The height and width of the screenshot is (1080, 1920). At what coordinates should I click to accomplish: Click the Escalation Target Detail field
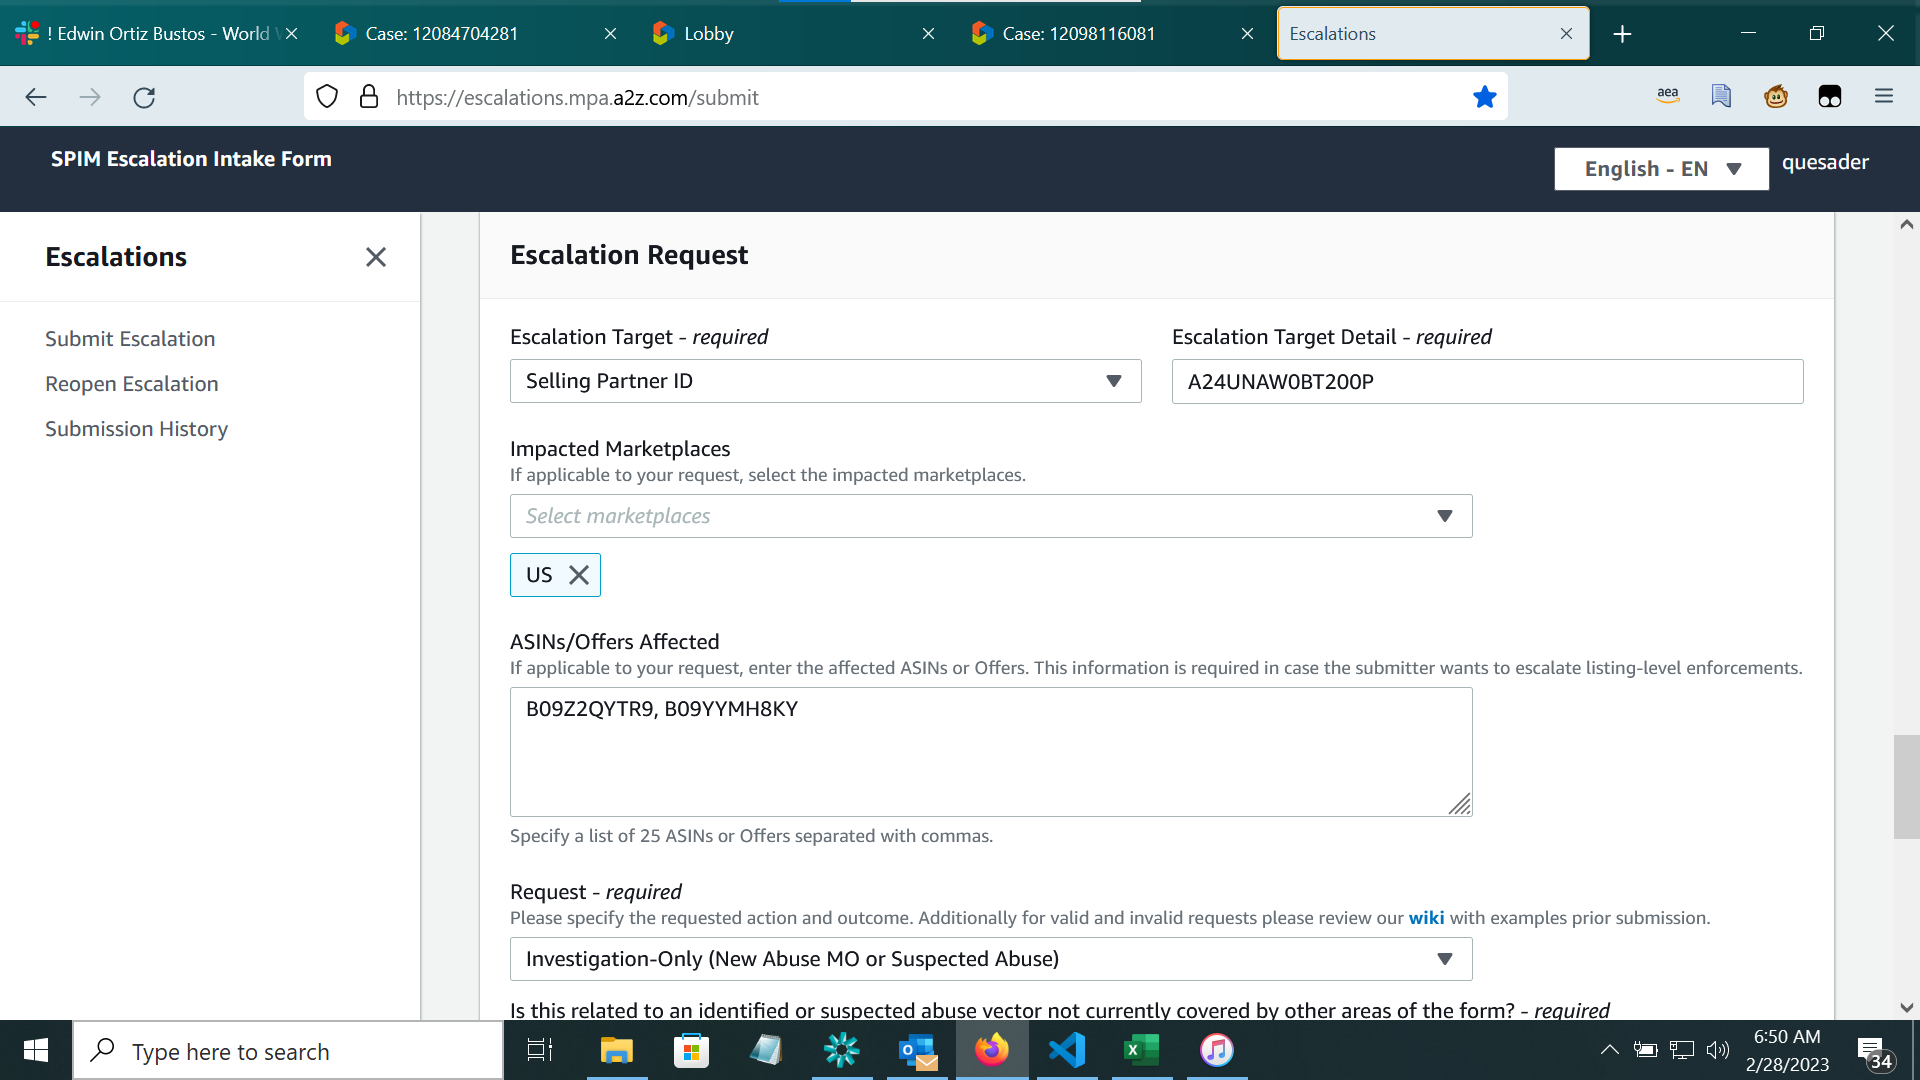1488,381
